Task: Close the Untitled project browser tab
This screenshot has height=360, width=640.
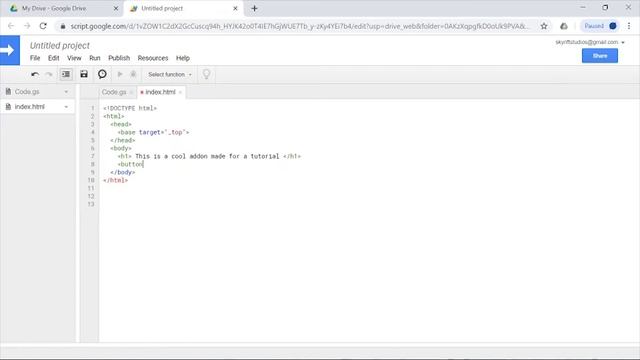Action: pyautogui.click(x=235, y=8)
